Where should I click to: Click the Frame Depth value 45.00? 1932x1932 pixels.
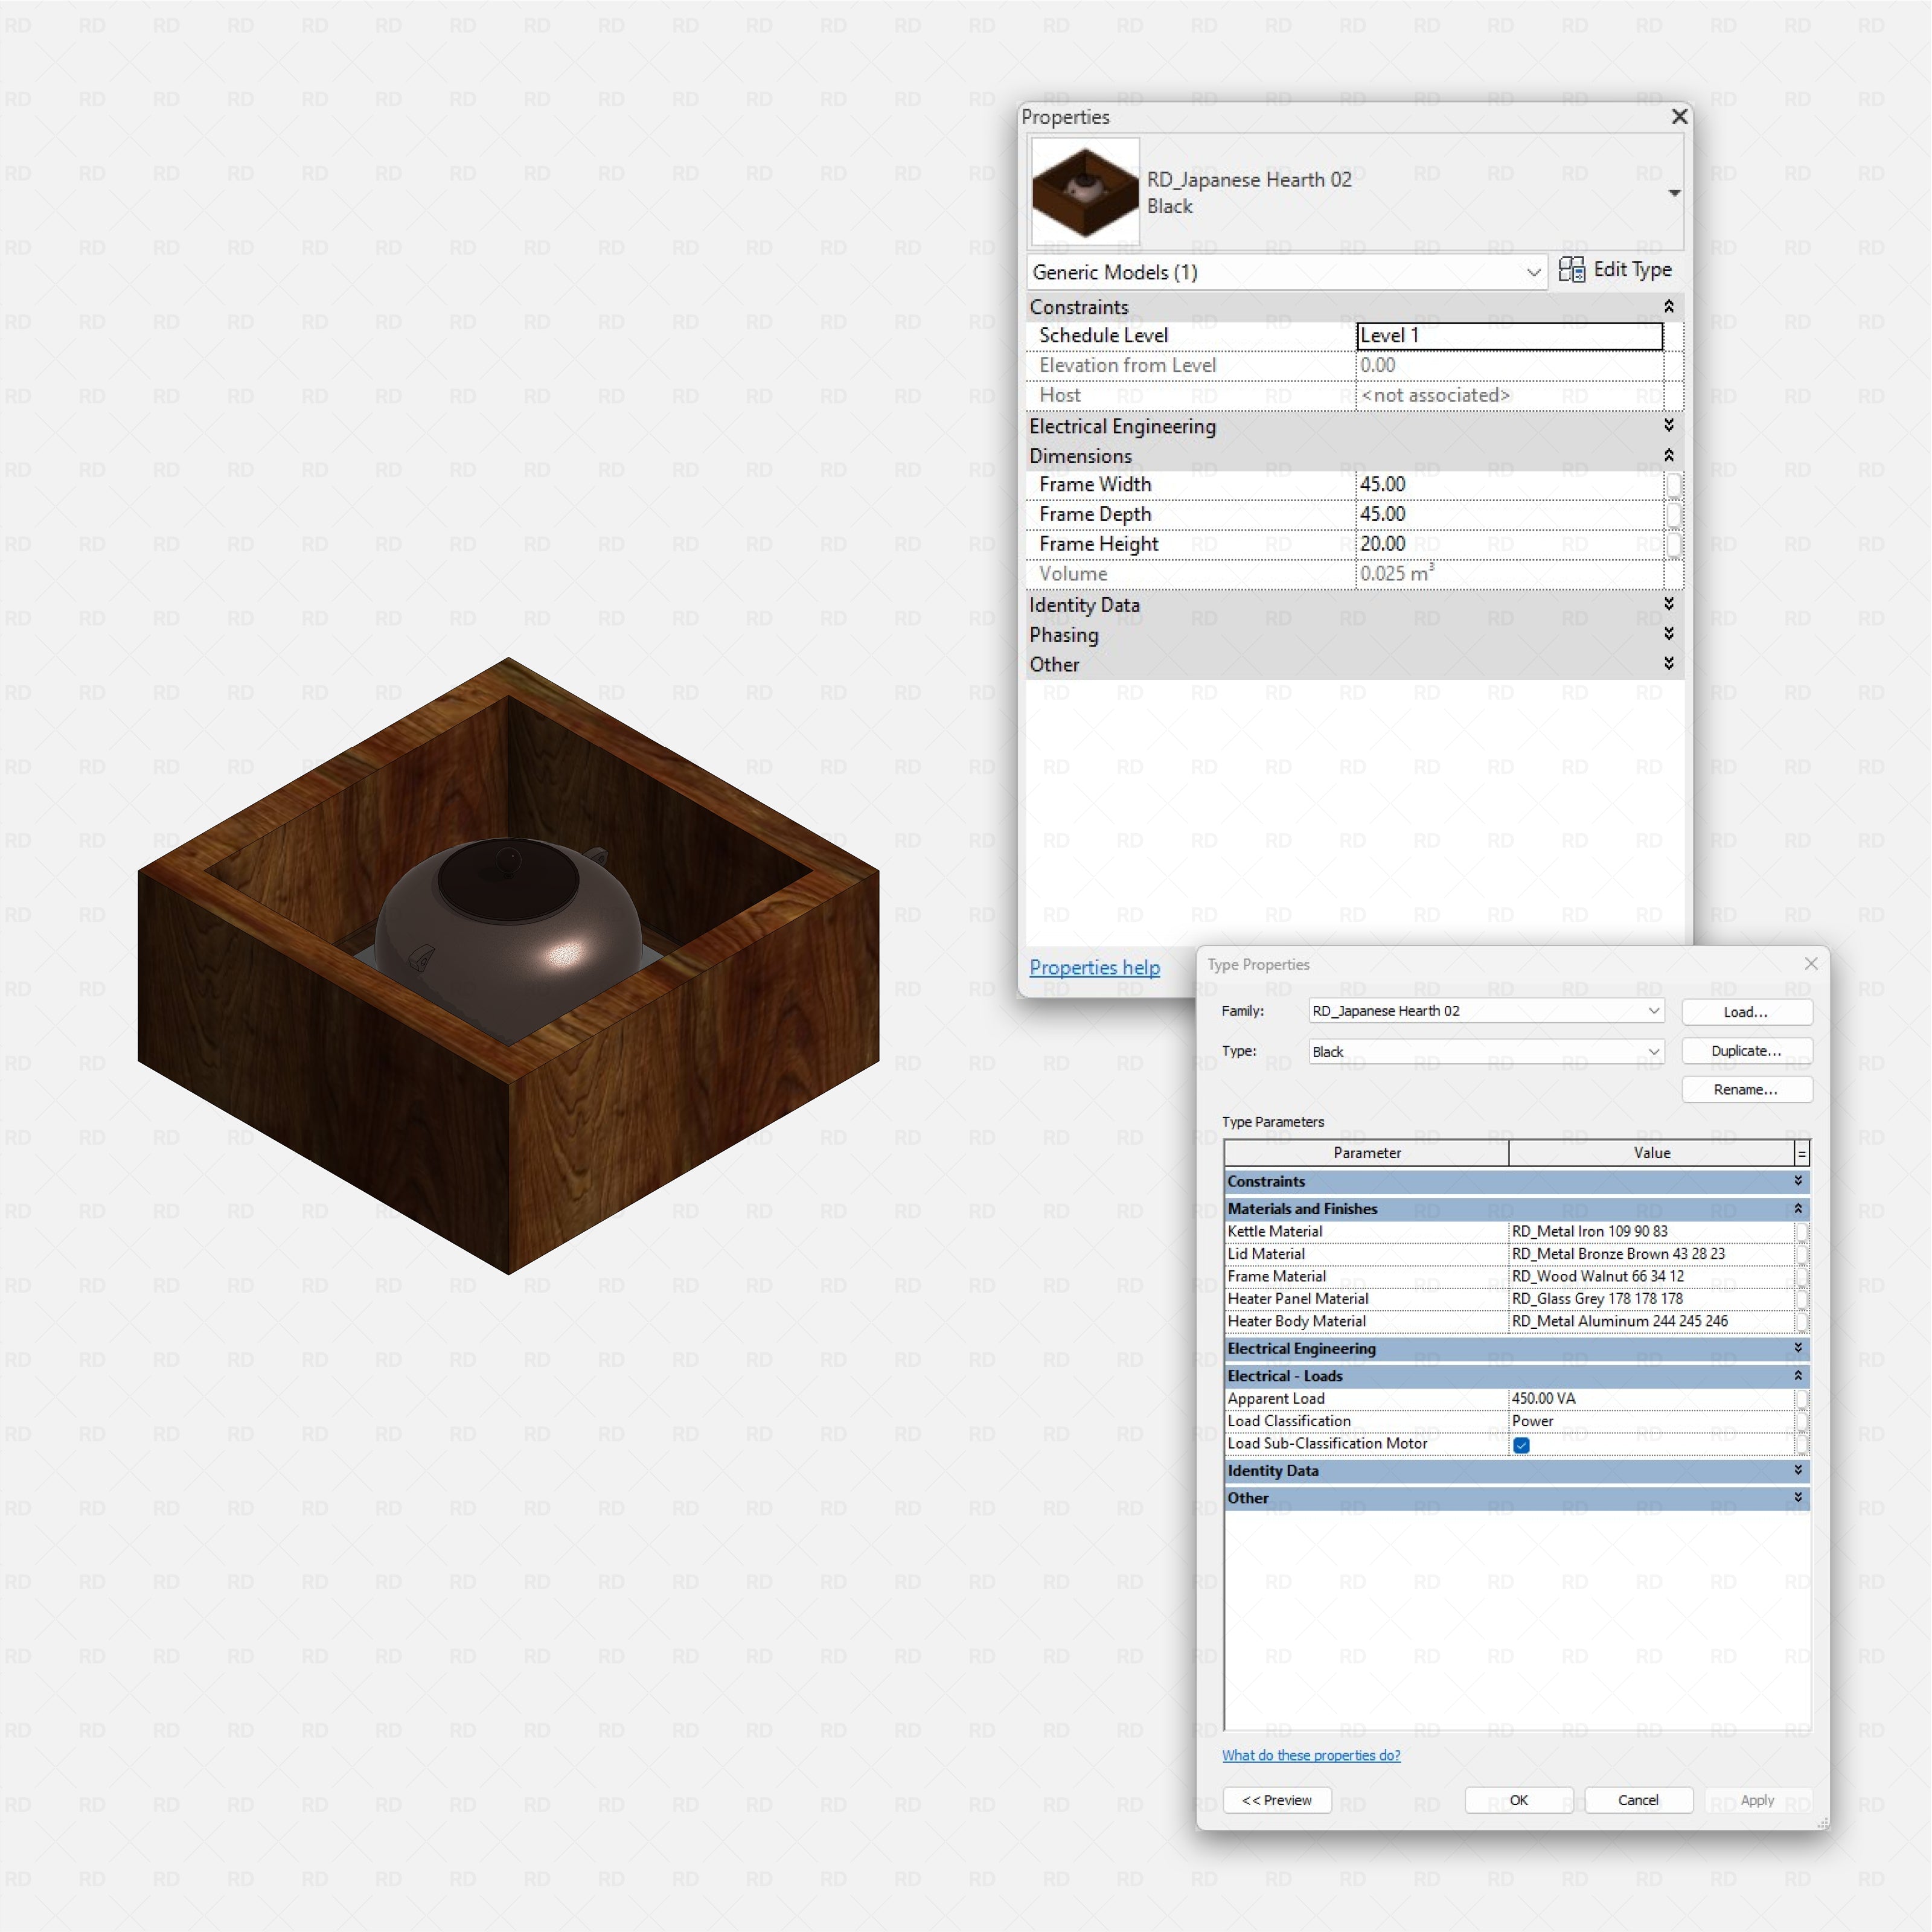tap(1509, 514)
